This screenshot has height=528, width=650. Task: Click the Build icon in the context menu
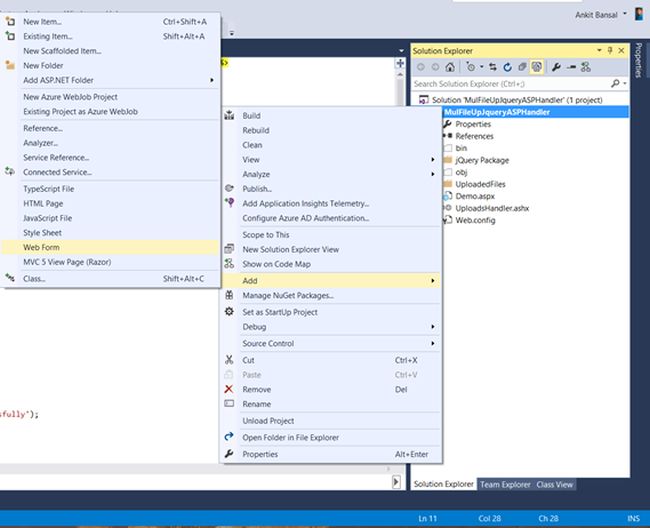pos(229,115)
